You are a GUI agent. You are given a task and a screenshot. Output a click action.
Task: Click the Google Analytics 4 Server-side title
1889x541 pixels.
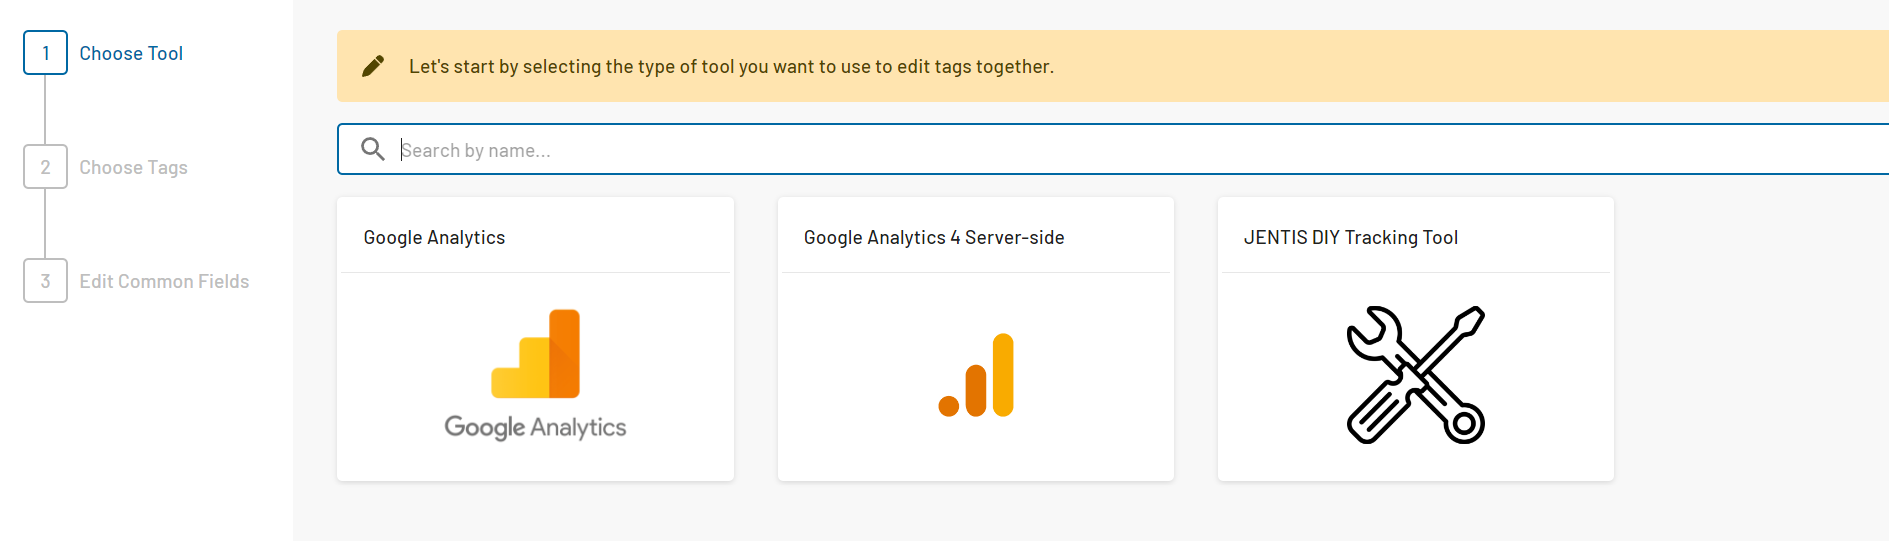[x=933, y=238]
